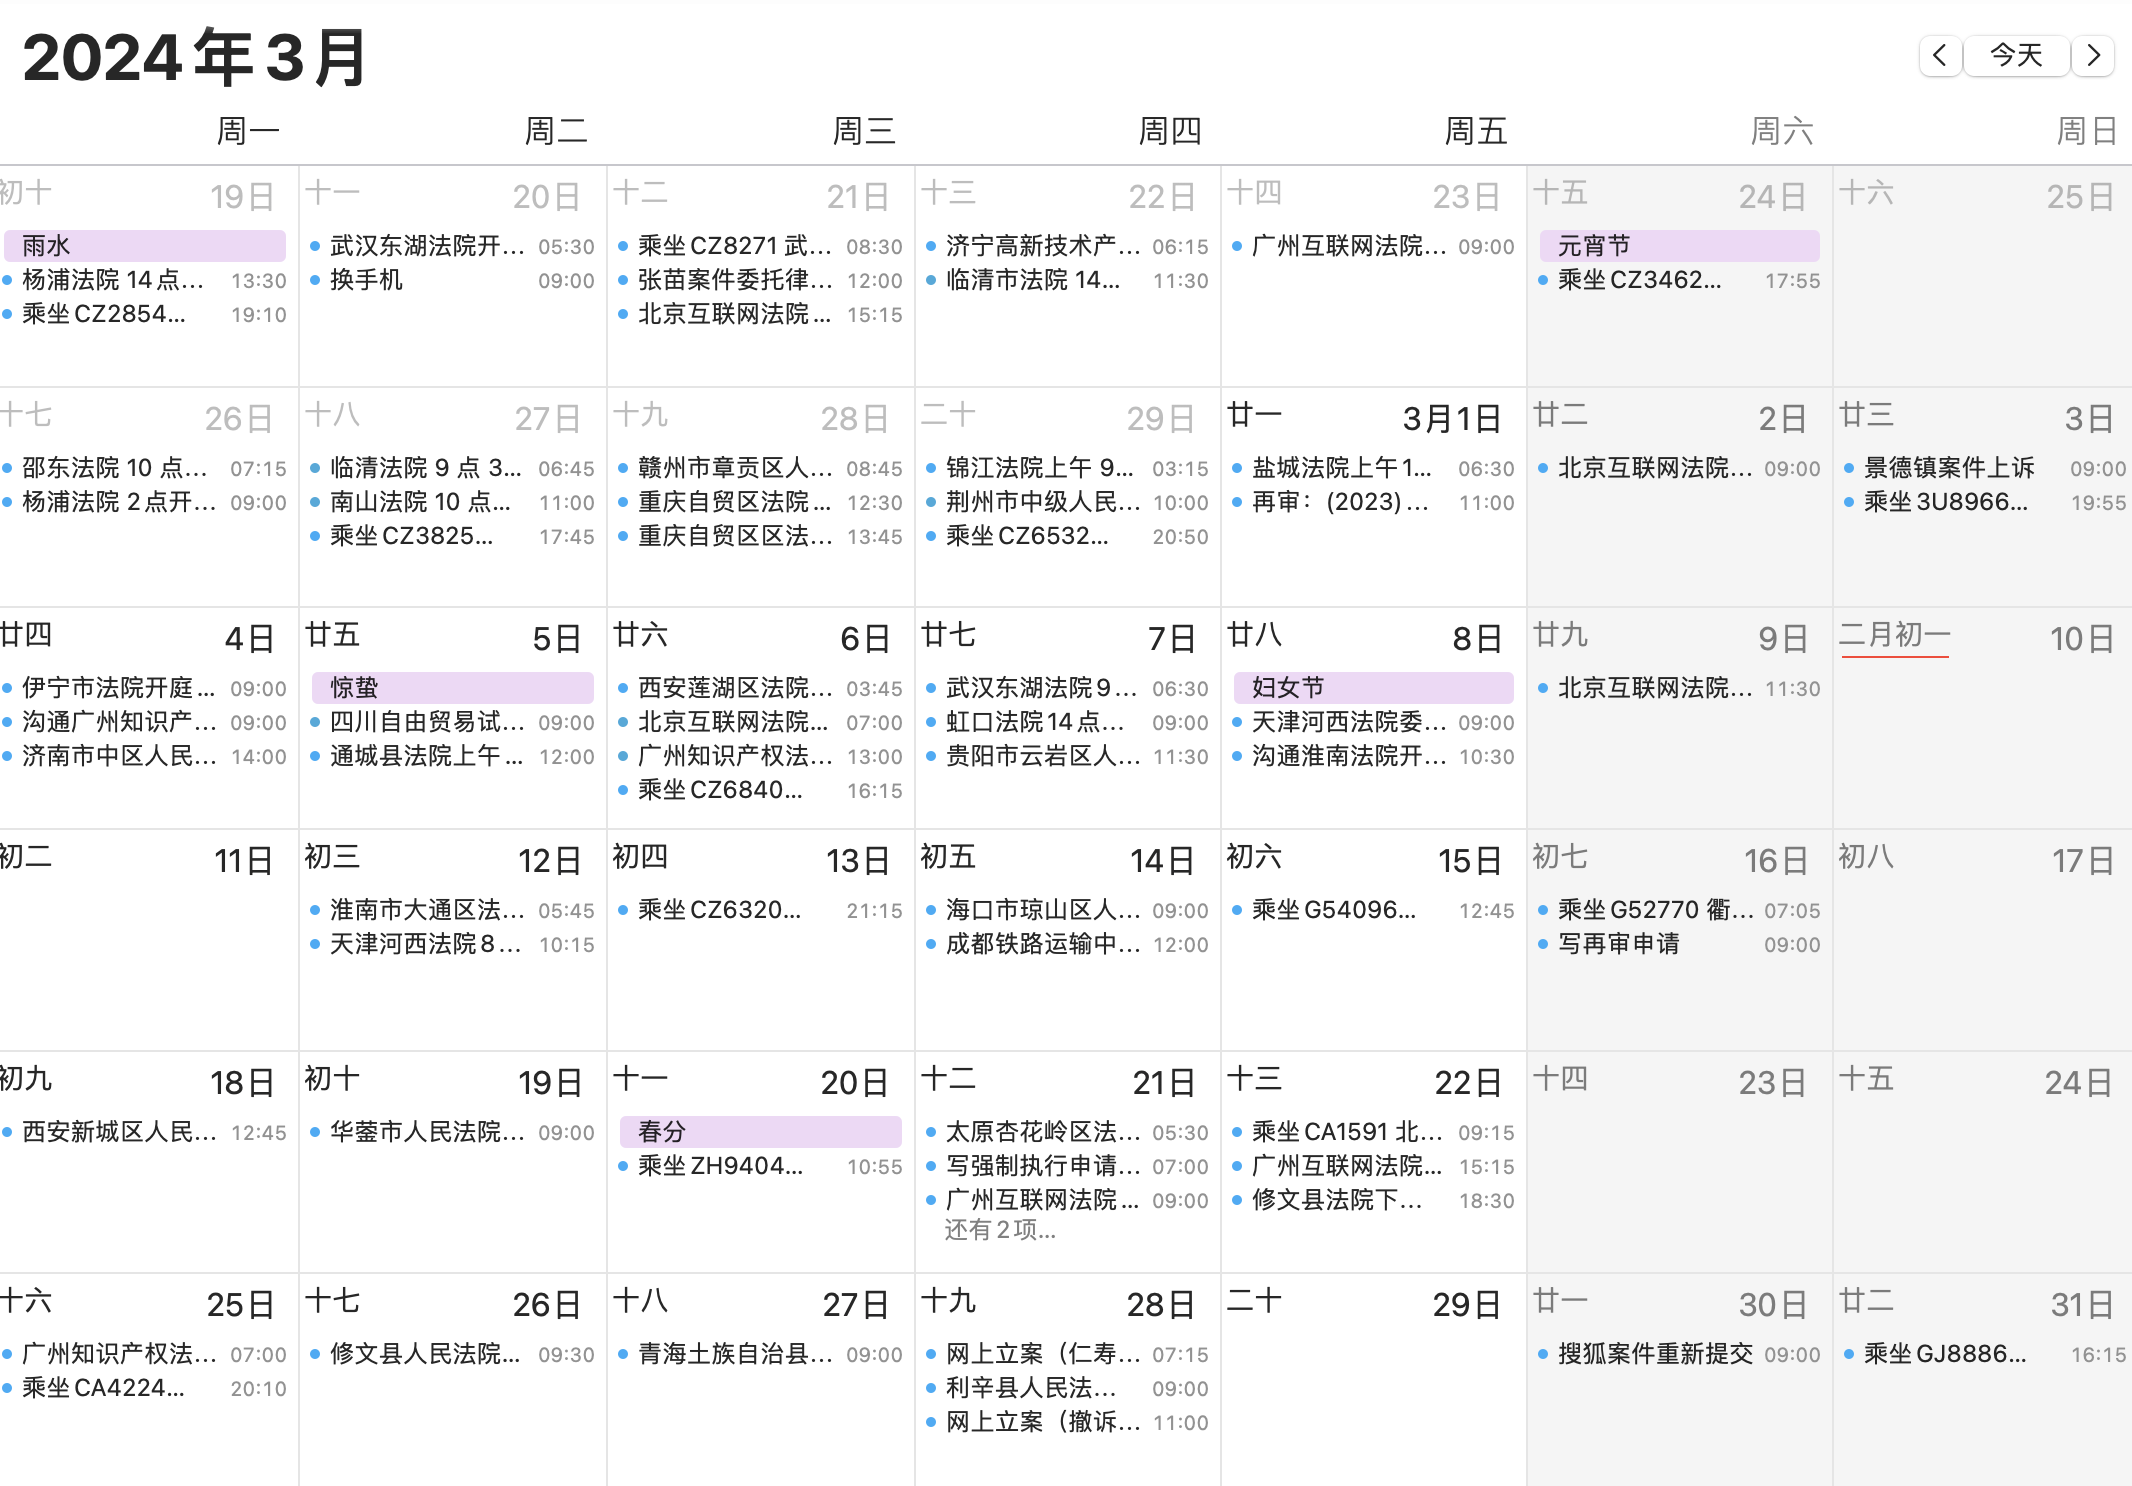2132x1486 pixels.
Task: Open 惊蛰 event on March 5
Action: [452, 688]
